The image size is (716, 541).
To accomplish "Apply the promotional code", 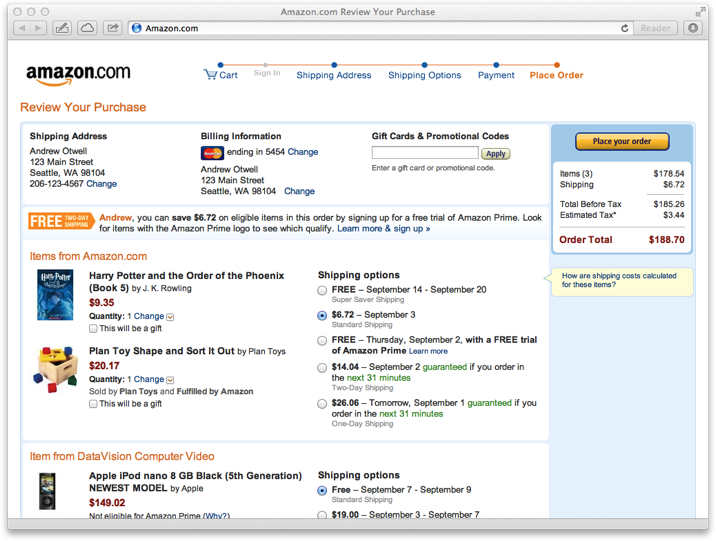I will coord(495,154).
